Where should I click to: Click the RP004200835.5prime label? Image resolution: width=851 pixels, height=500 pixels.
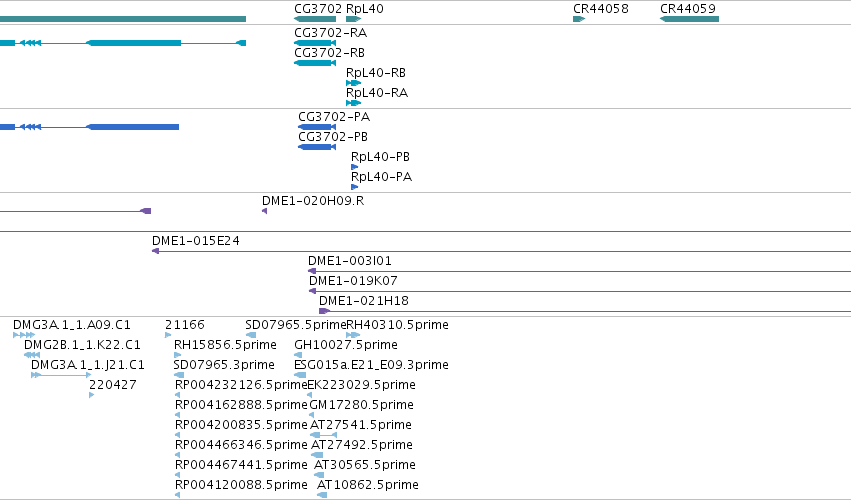(242, 425)
